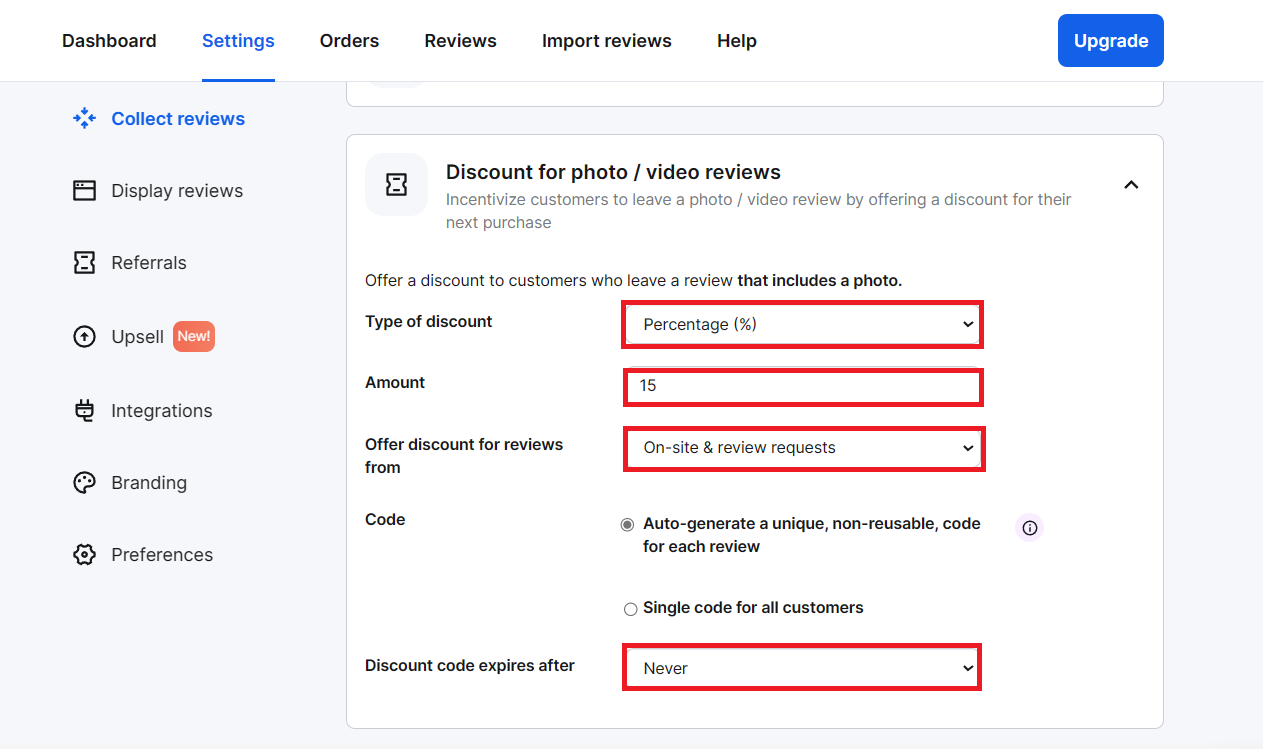Go to the Orders tab
The width and height of the screenshot is (1263, 749).
(x=349, y=41)
